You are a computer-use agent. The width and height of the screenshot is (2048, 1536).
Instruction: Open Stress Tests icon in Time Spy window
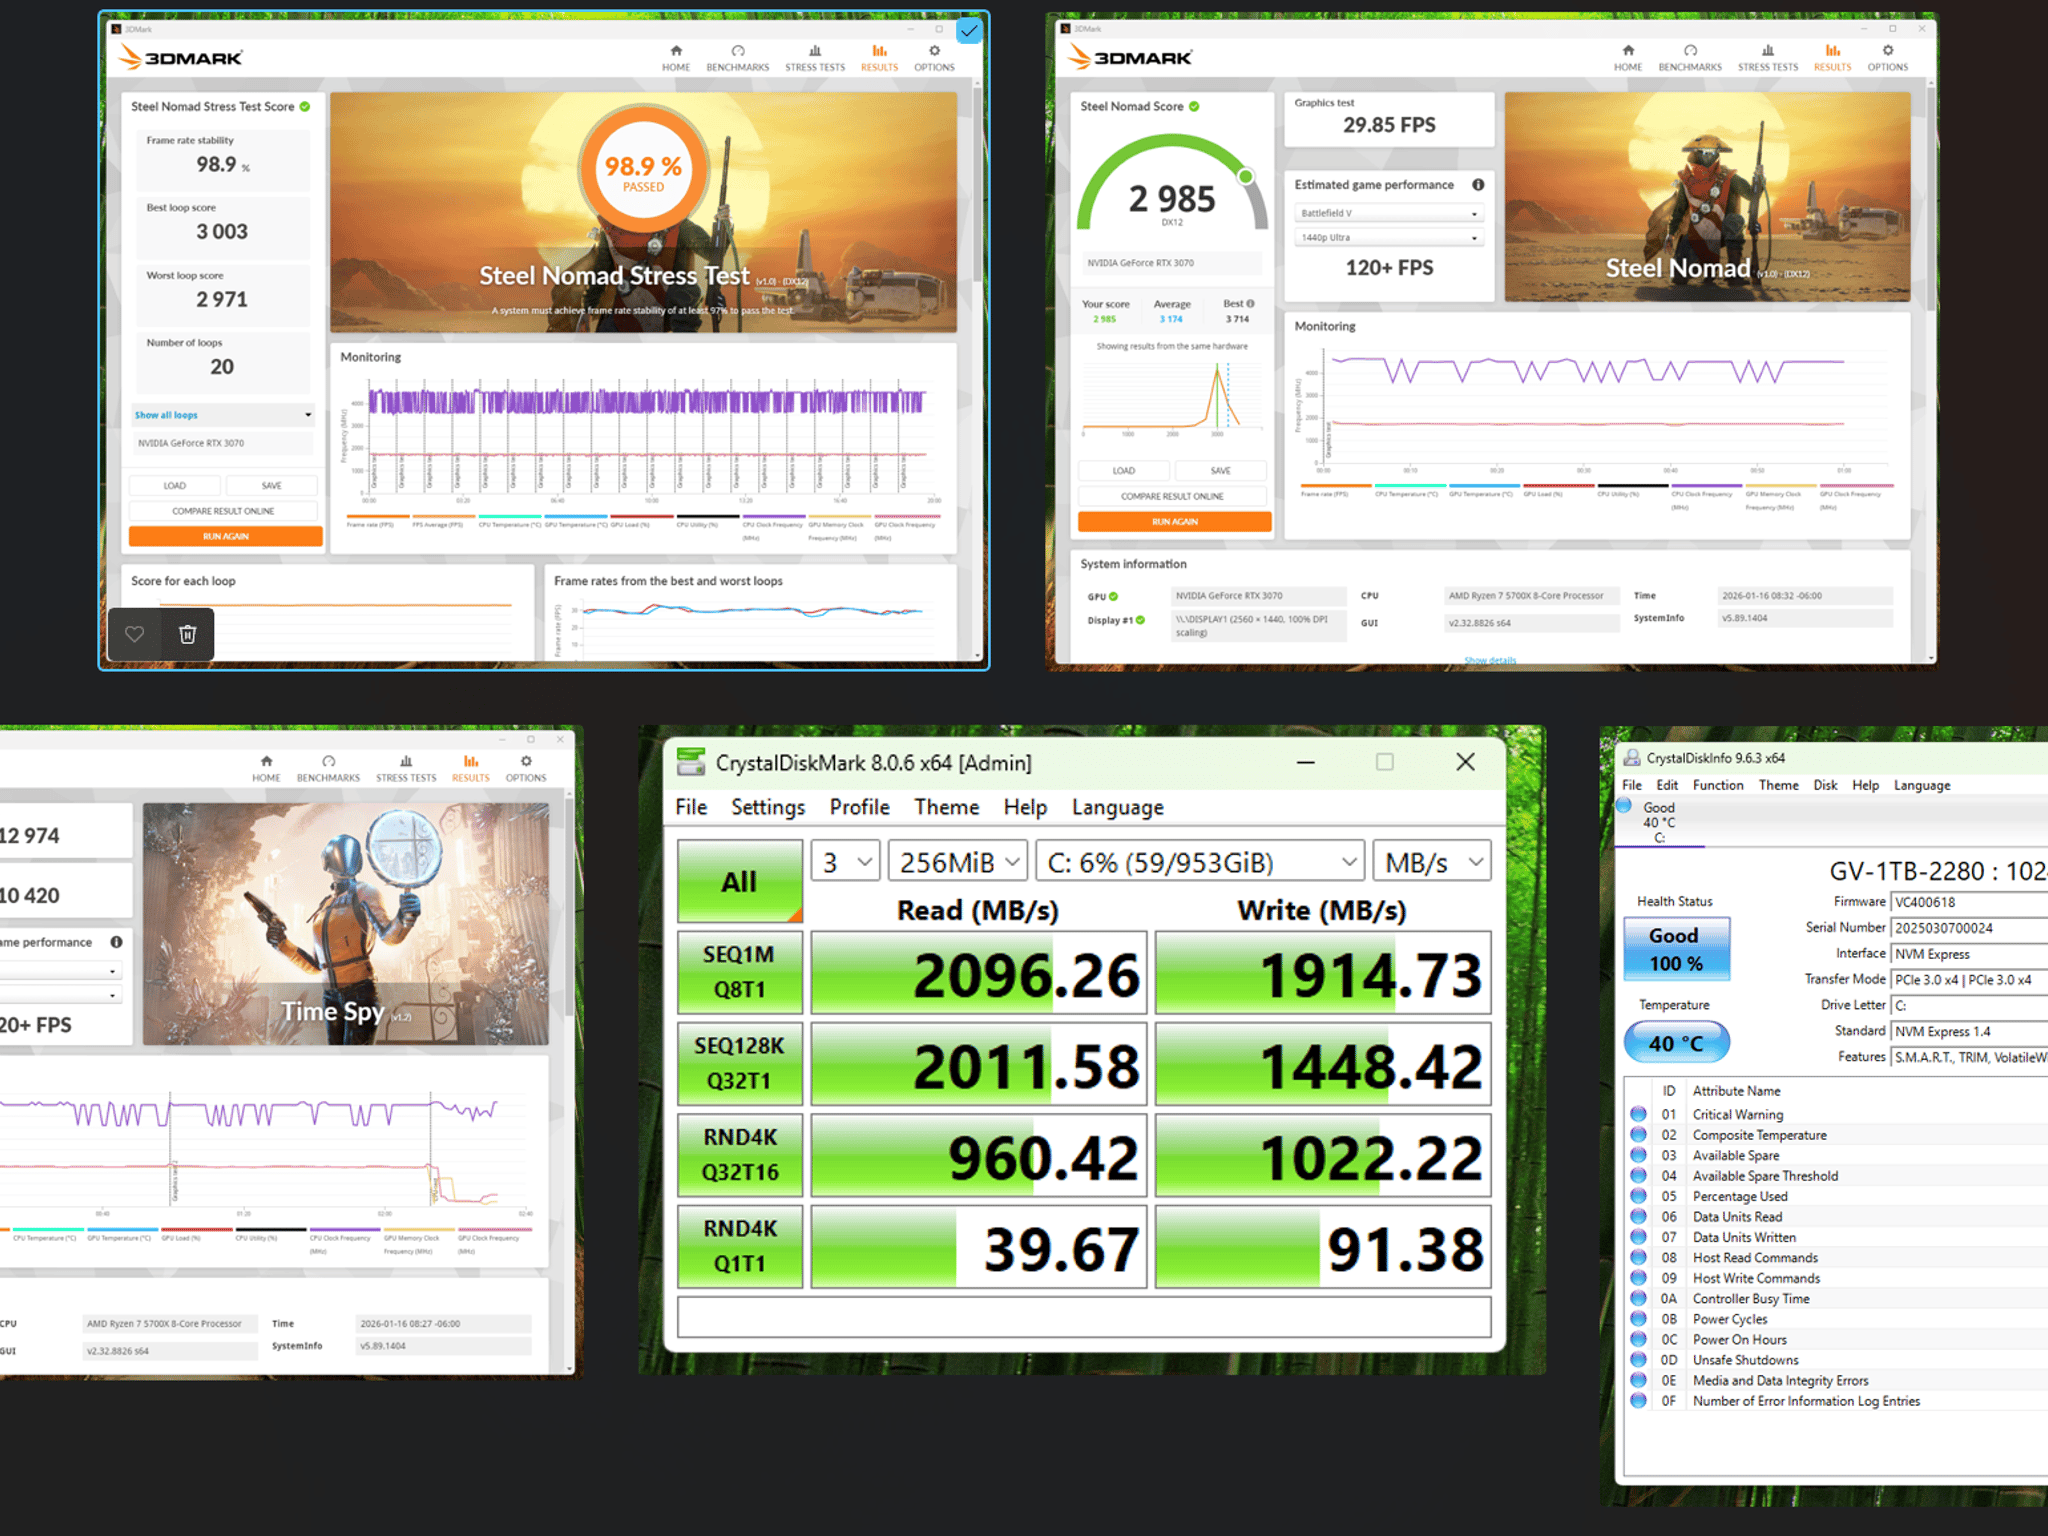pos(406,762)
